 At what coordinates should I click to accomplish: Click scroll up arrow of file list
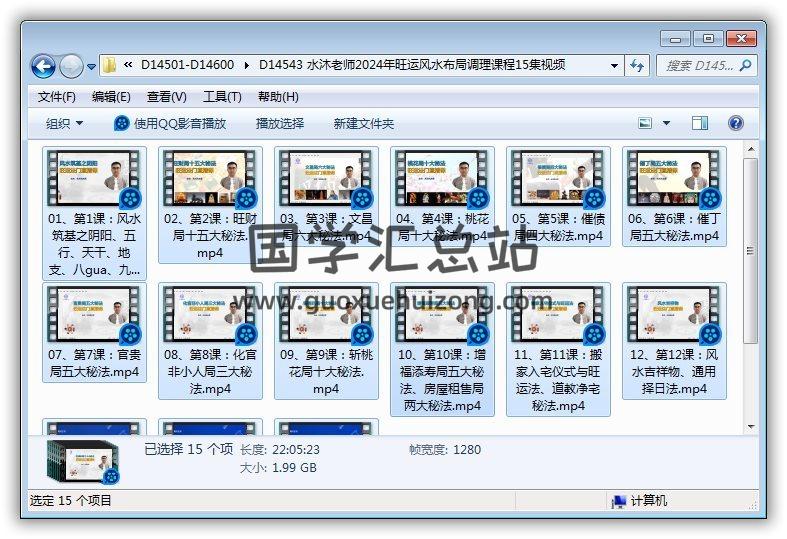click(751, 150)
